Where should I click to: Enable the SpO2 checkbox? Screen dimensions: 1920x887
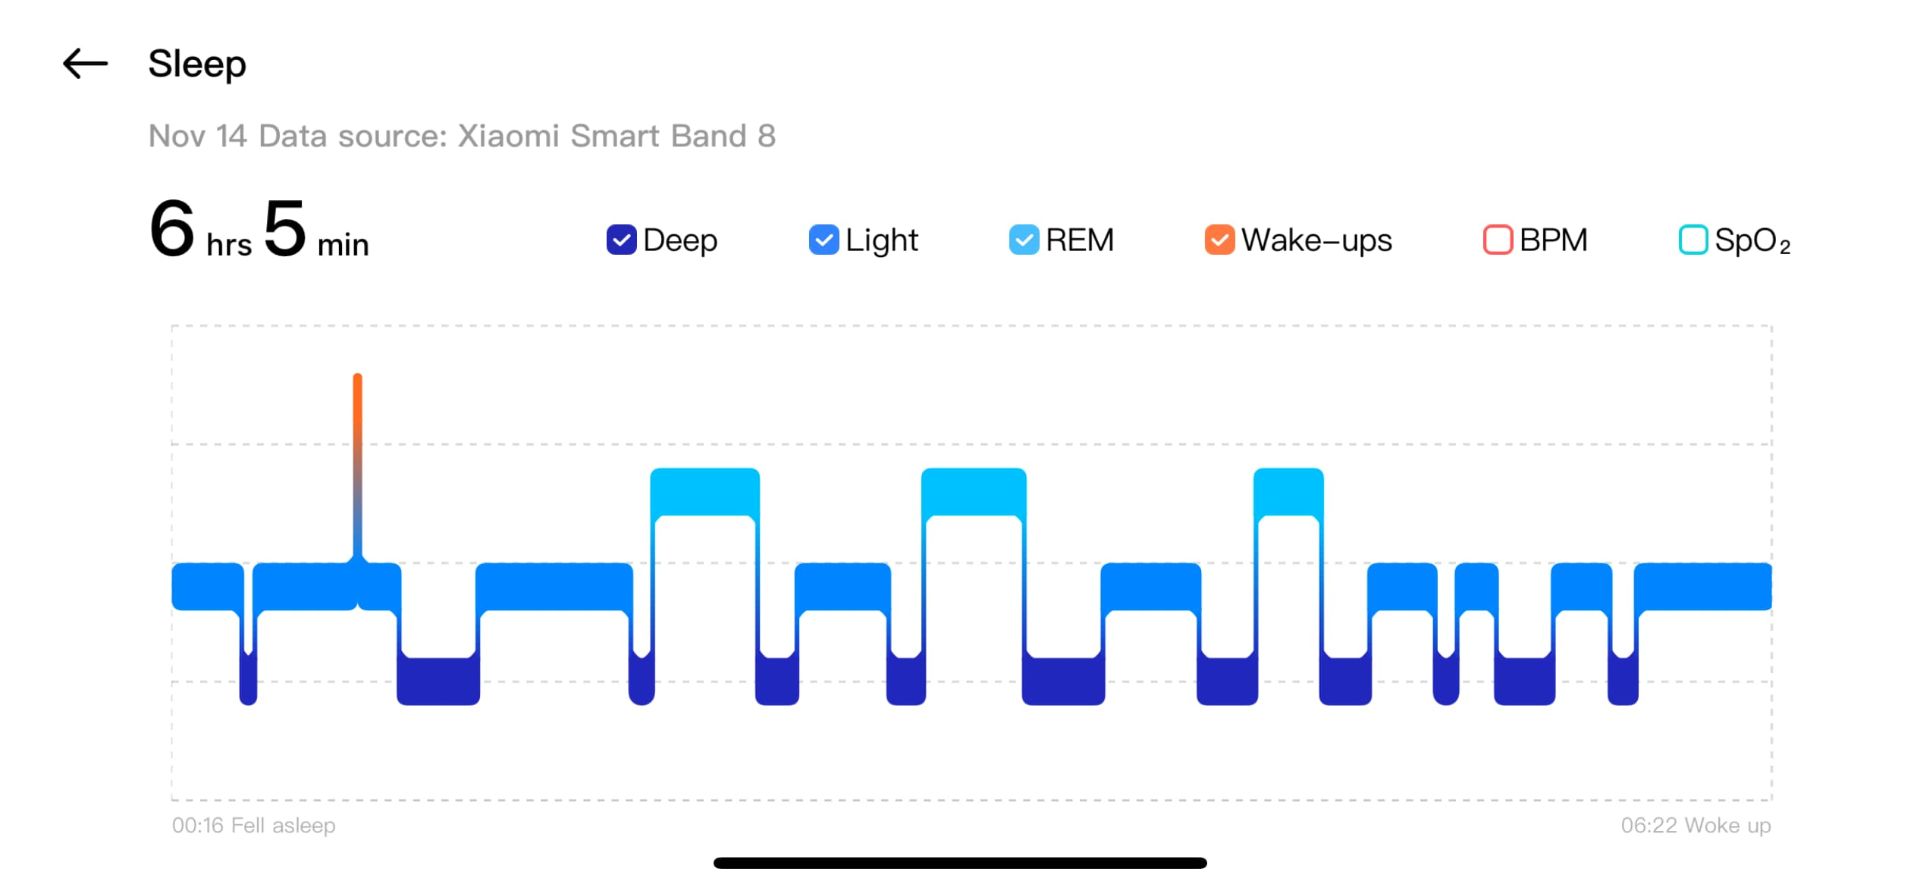[x=1693, y=240]
